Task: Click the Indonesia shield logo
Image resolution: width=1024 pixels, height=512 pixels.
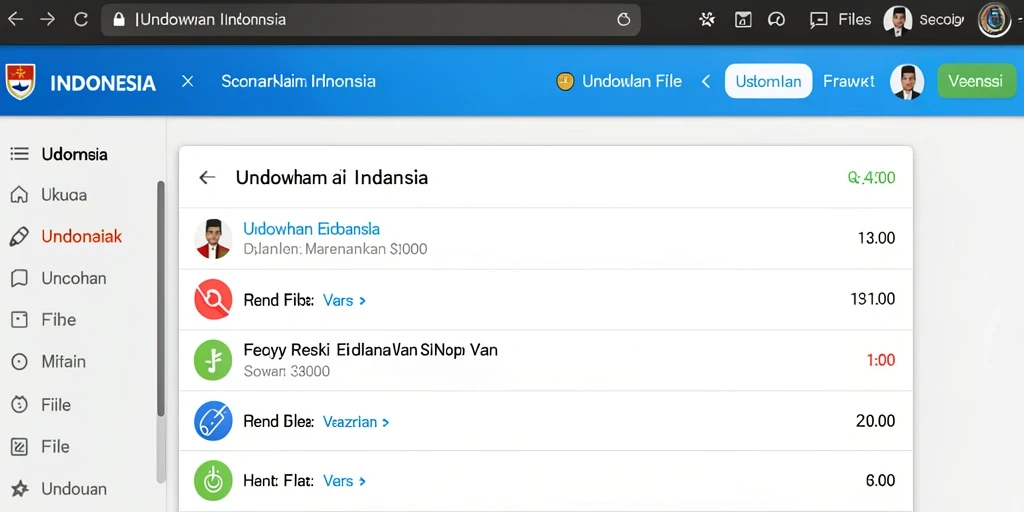Action: (x=20, y=81)
